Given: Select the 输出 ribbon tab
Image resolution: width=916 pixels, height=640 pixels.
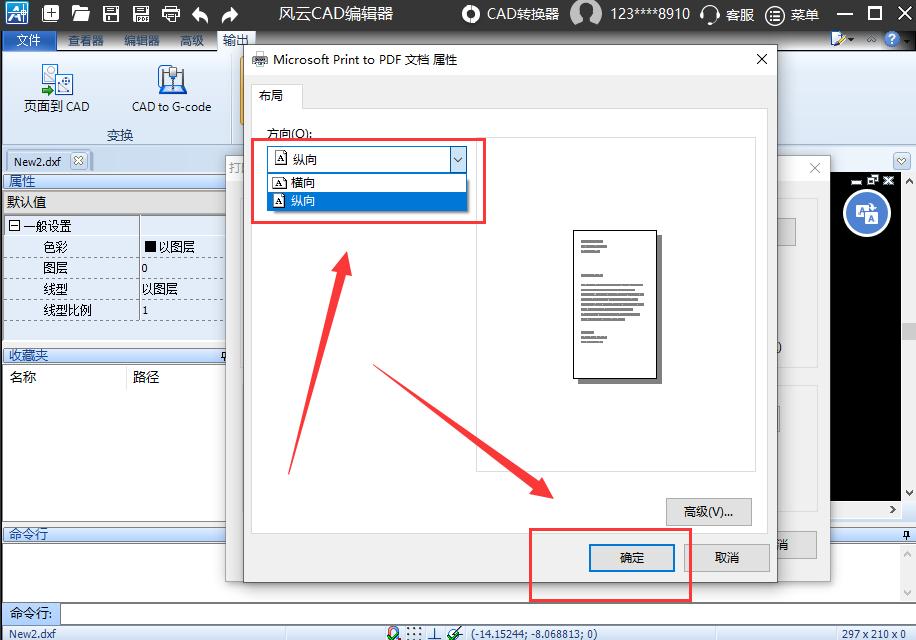Looking at the screenshot, I should (x=234, y=40).
